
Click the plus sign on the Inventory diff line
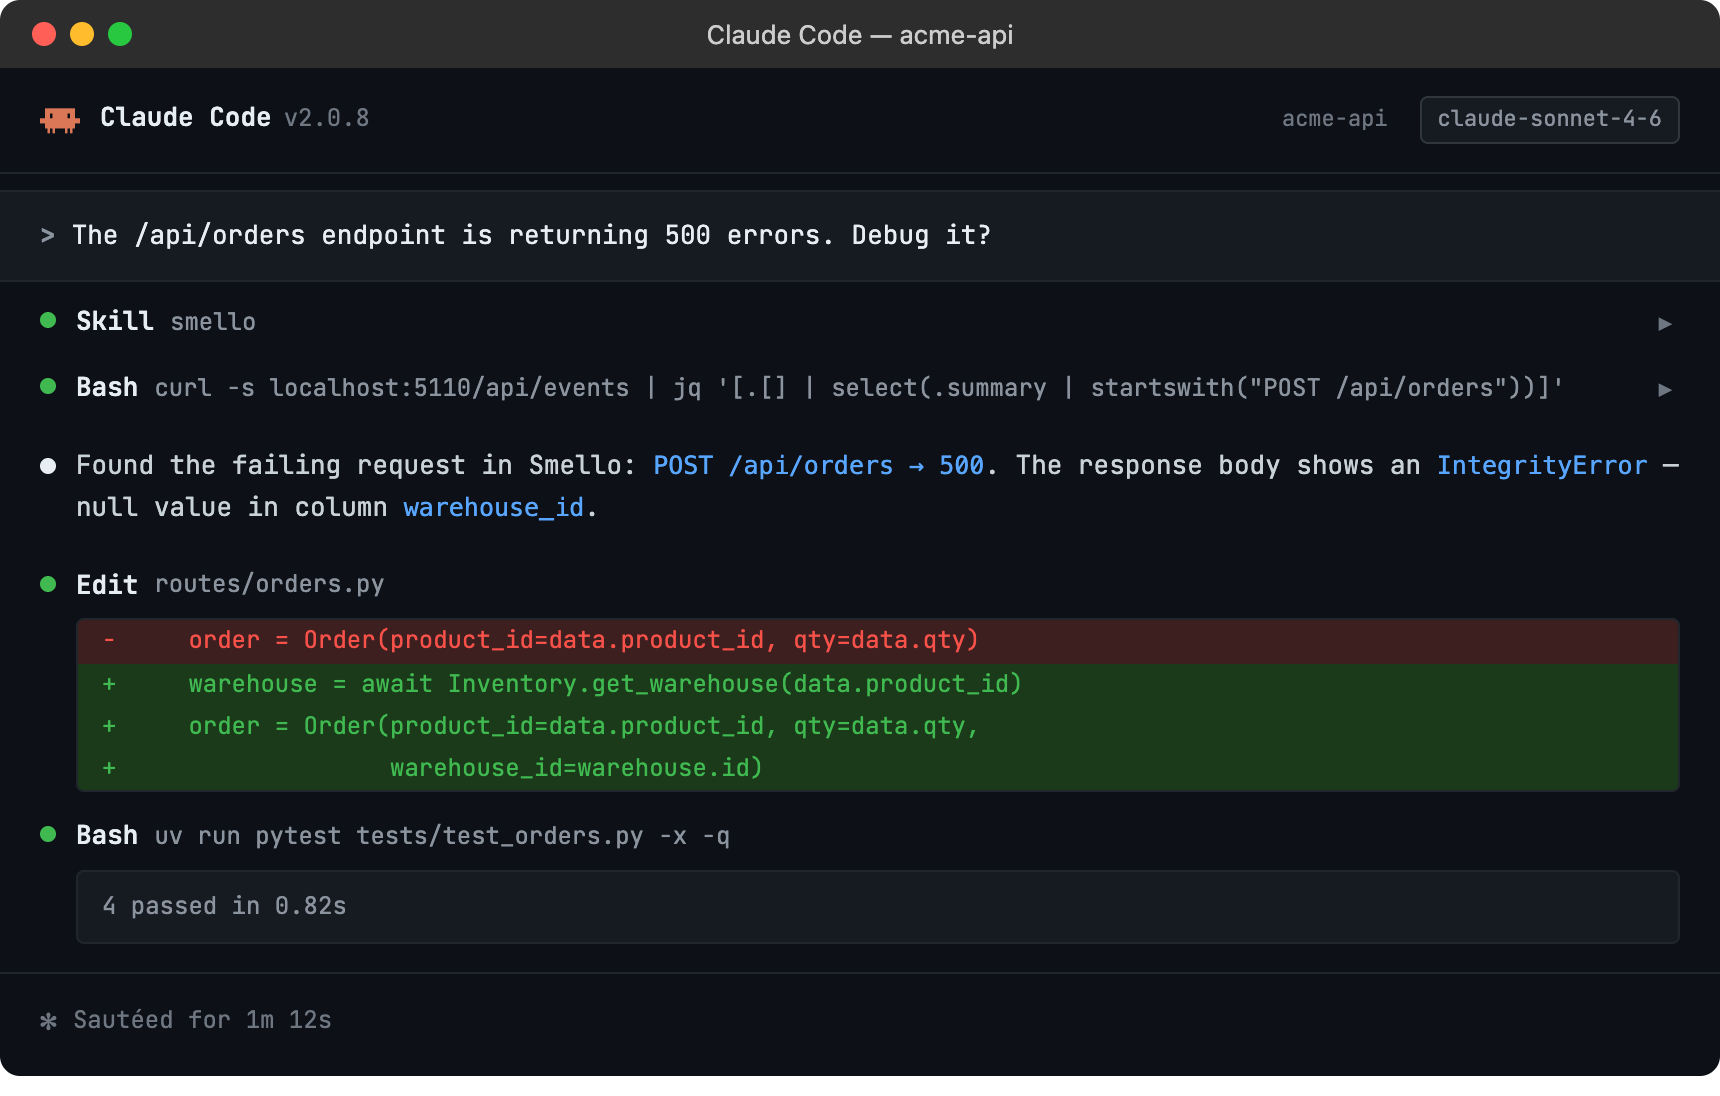[109, 684]
